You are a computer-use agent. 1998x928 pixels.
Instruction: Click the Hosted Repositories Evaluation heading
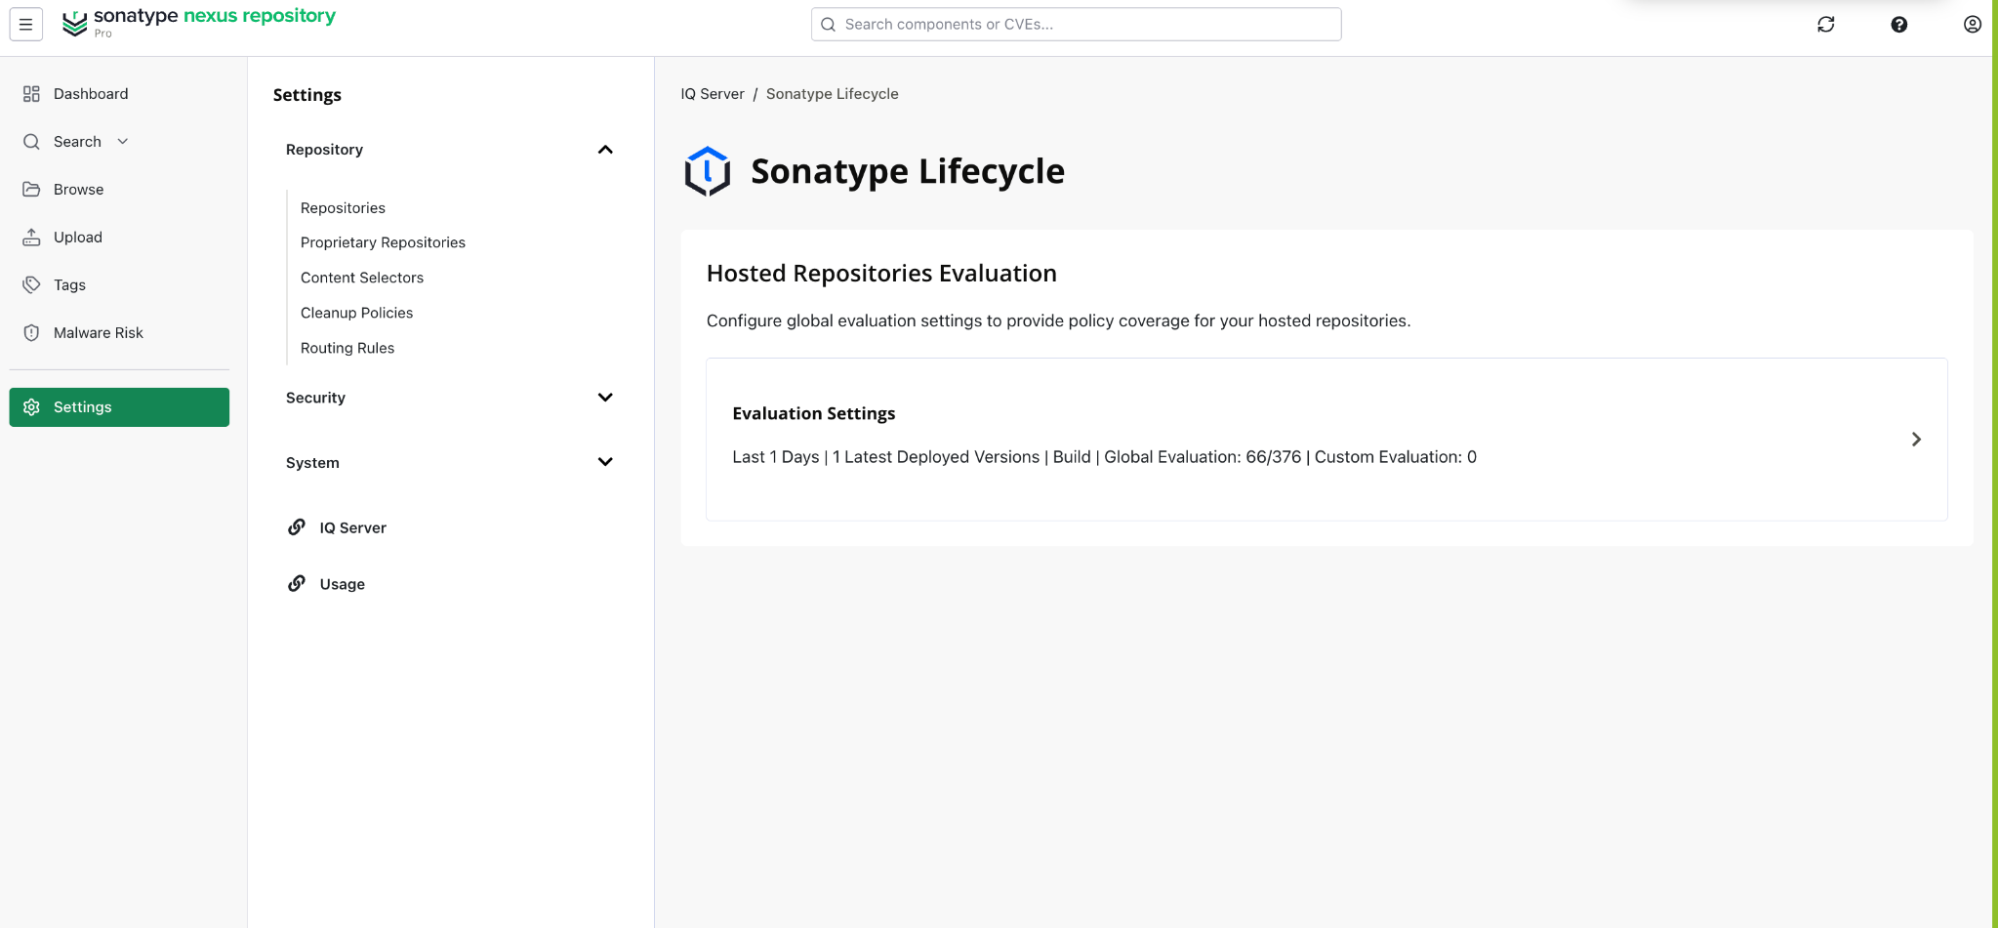[881, 273]
